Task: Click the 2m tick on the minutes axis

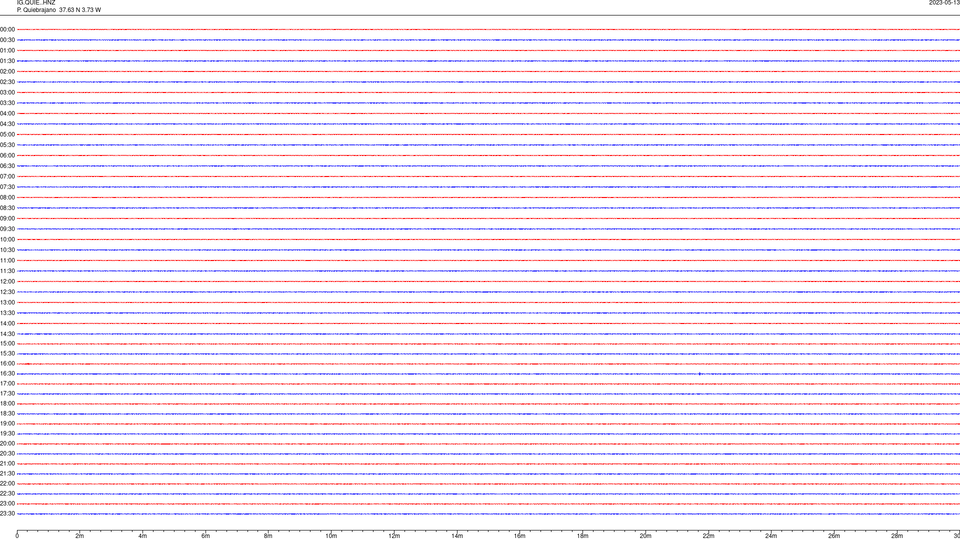Action: pos(80,536)
